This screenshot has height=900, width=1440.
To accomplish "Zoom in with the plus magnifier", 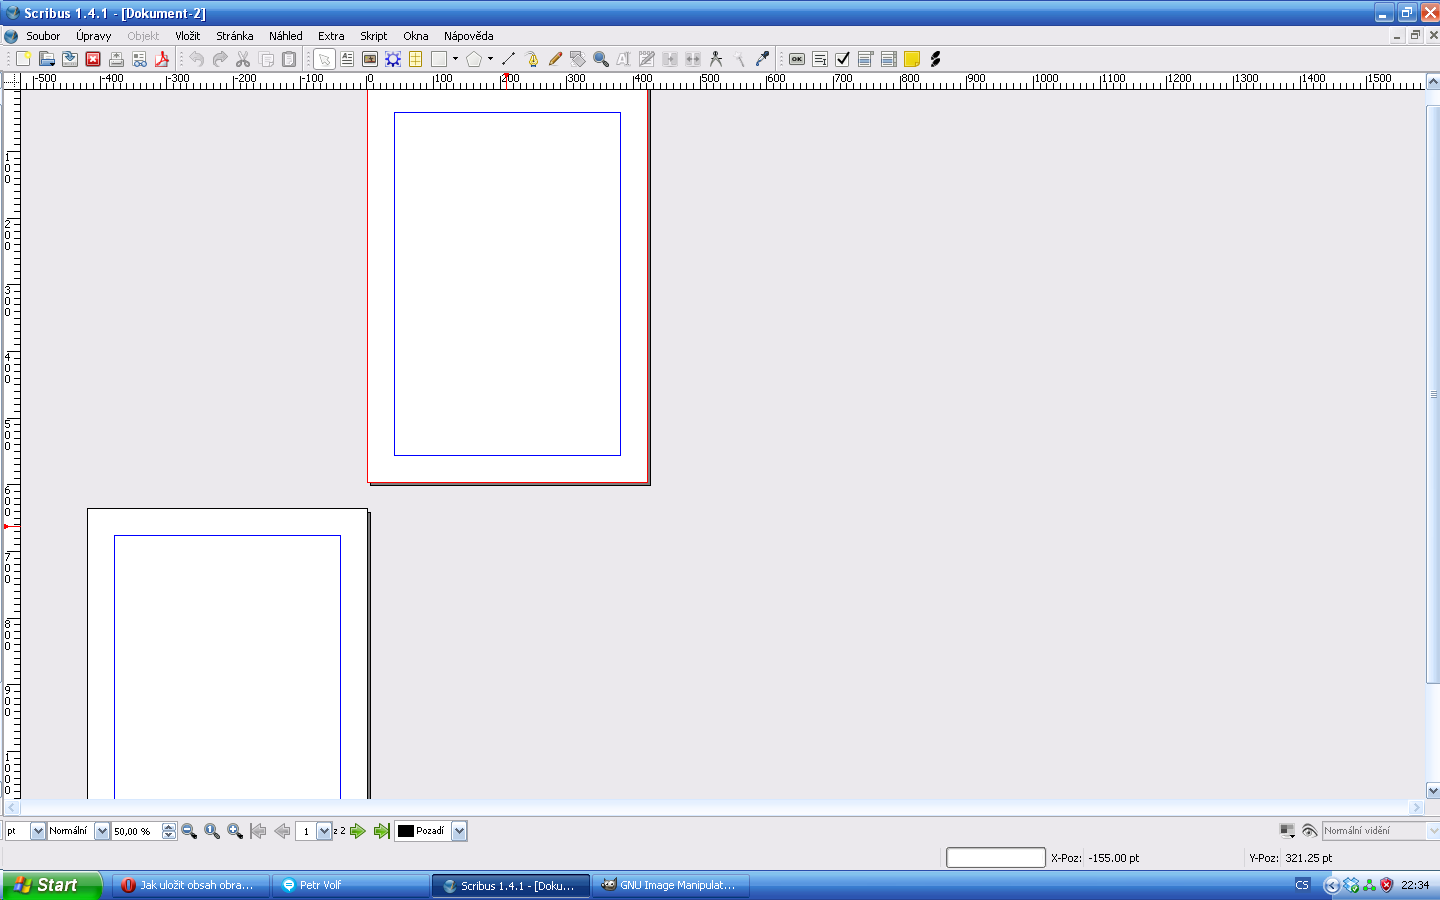I will pyautogui.click(x=235, y=831).
